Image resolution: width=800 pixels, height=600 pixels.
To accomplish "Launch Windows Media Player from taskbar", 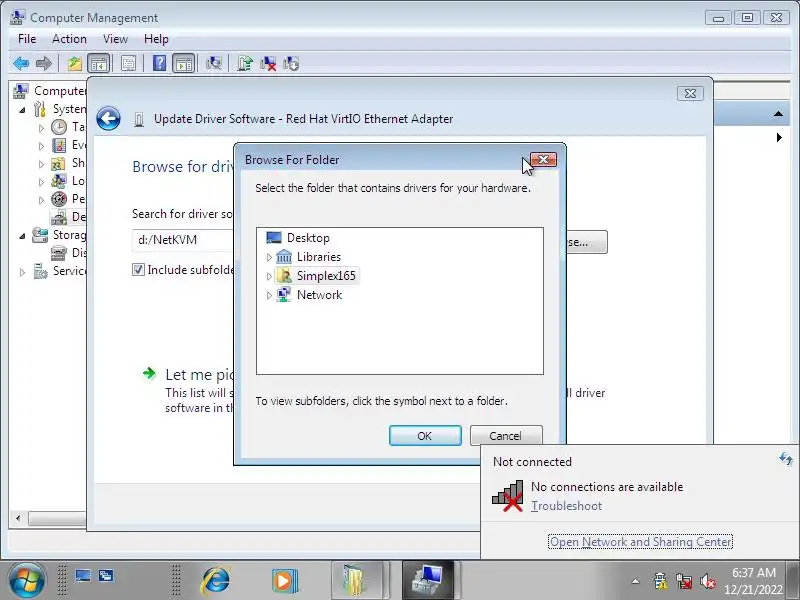I will click(x=283, y=581).
